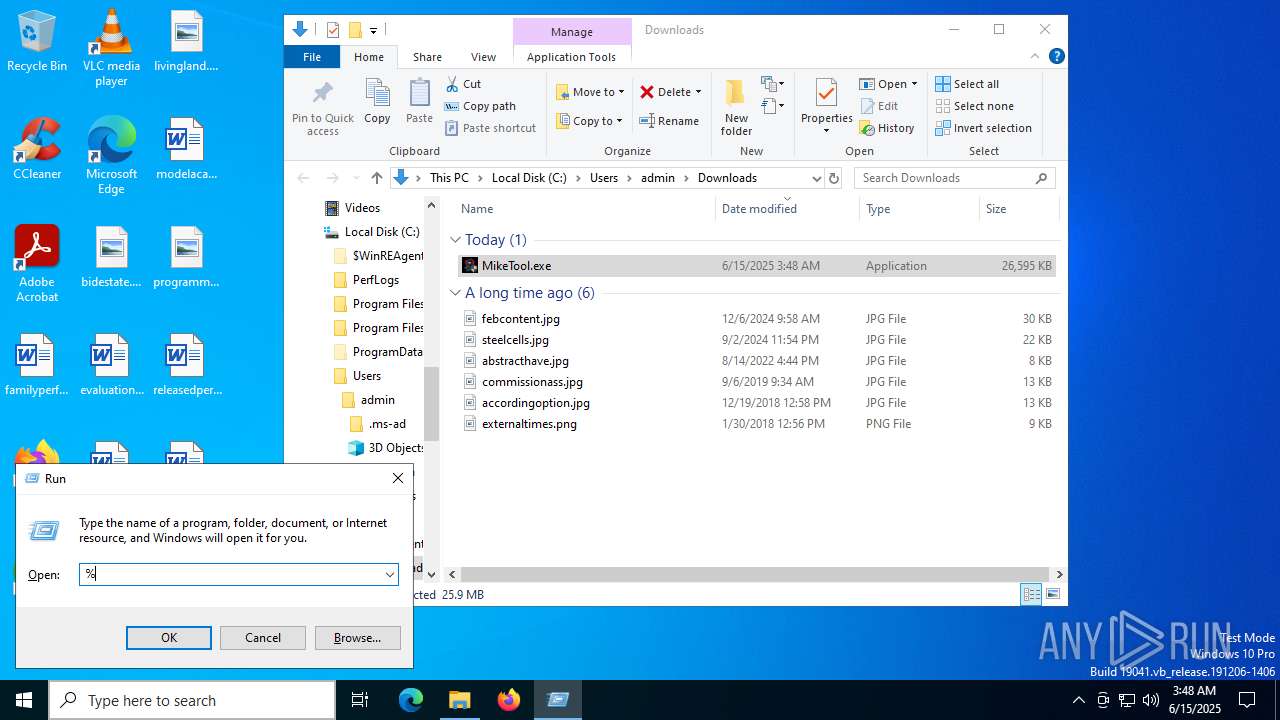Screen dimensions: 1280x720
Task: Select the familyperf Word document on desktop
Action: pyautogui.click(x=37, y=364)
